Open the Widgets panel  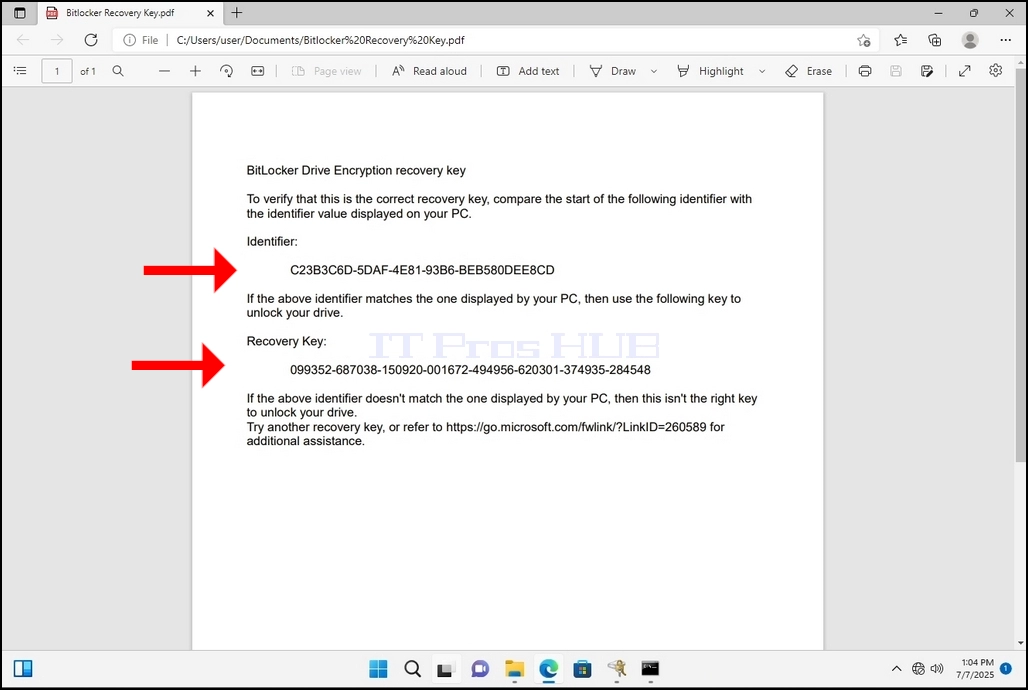pyautogui.click(x=23, y=668)
